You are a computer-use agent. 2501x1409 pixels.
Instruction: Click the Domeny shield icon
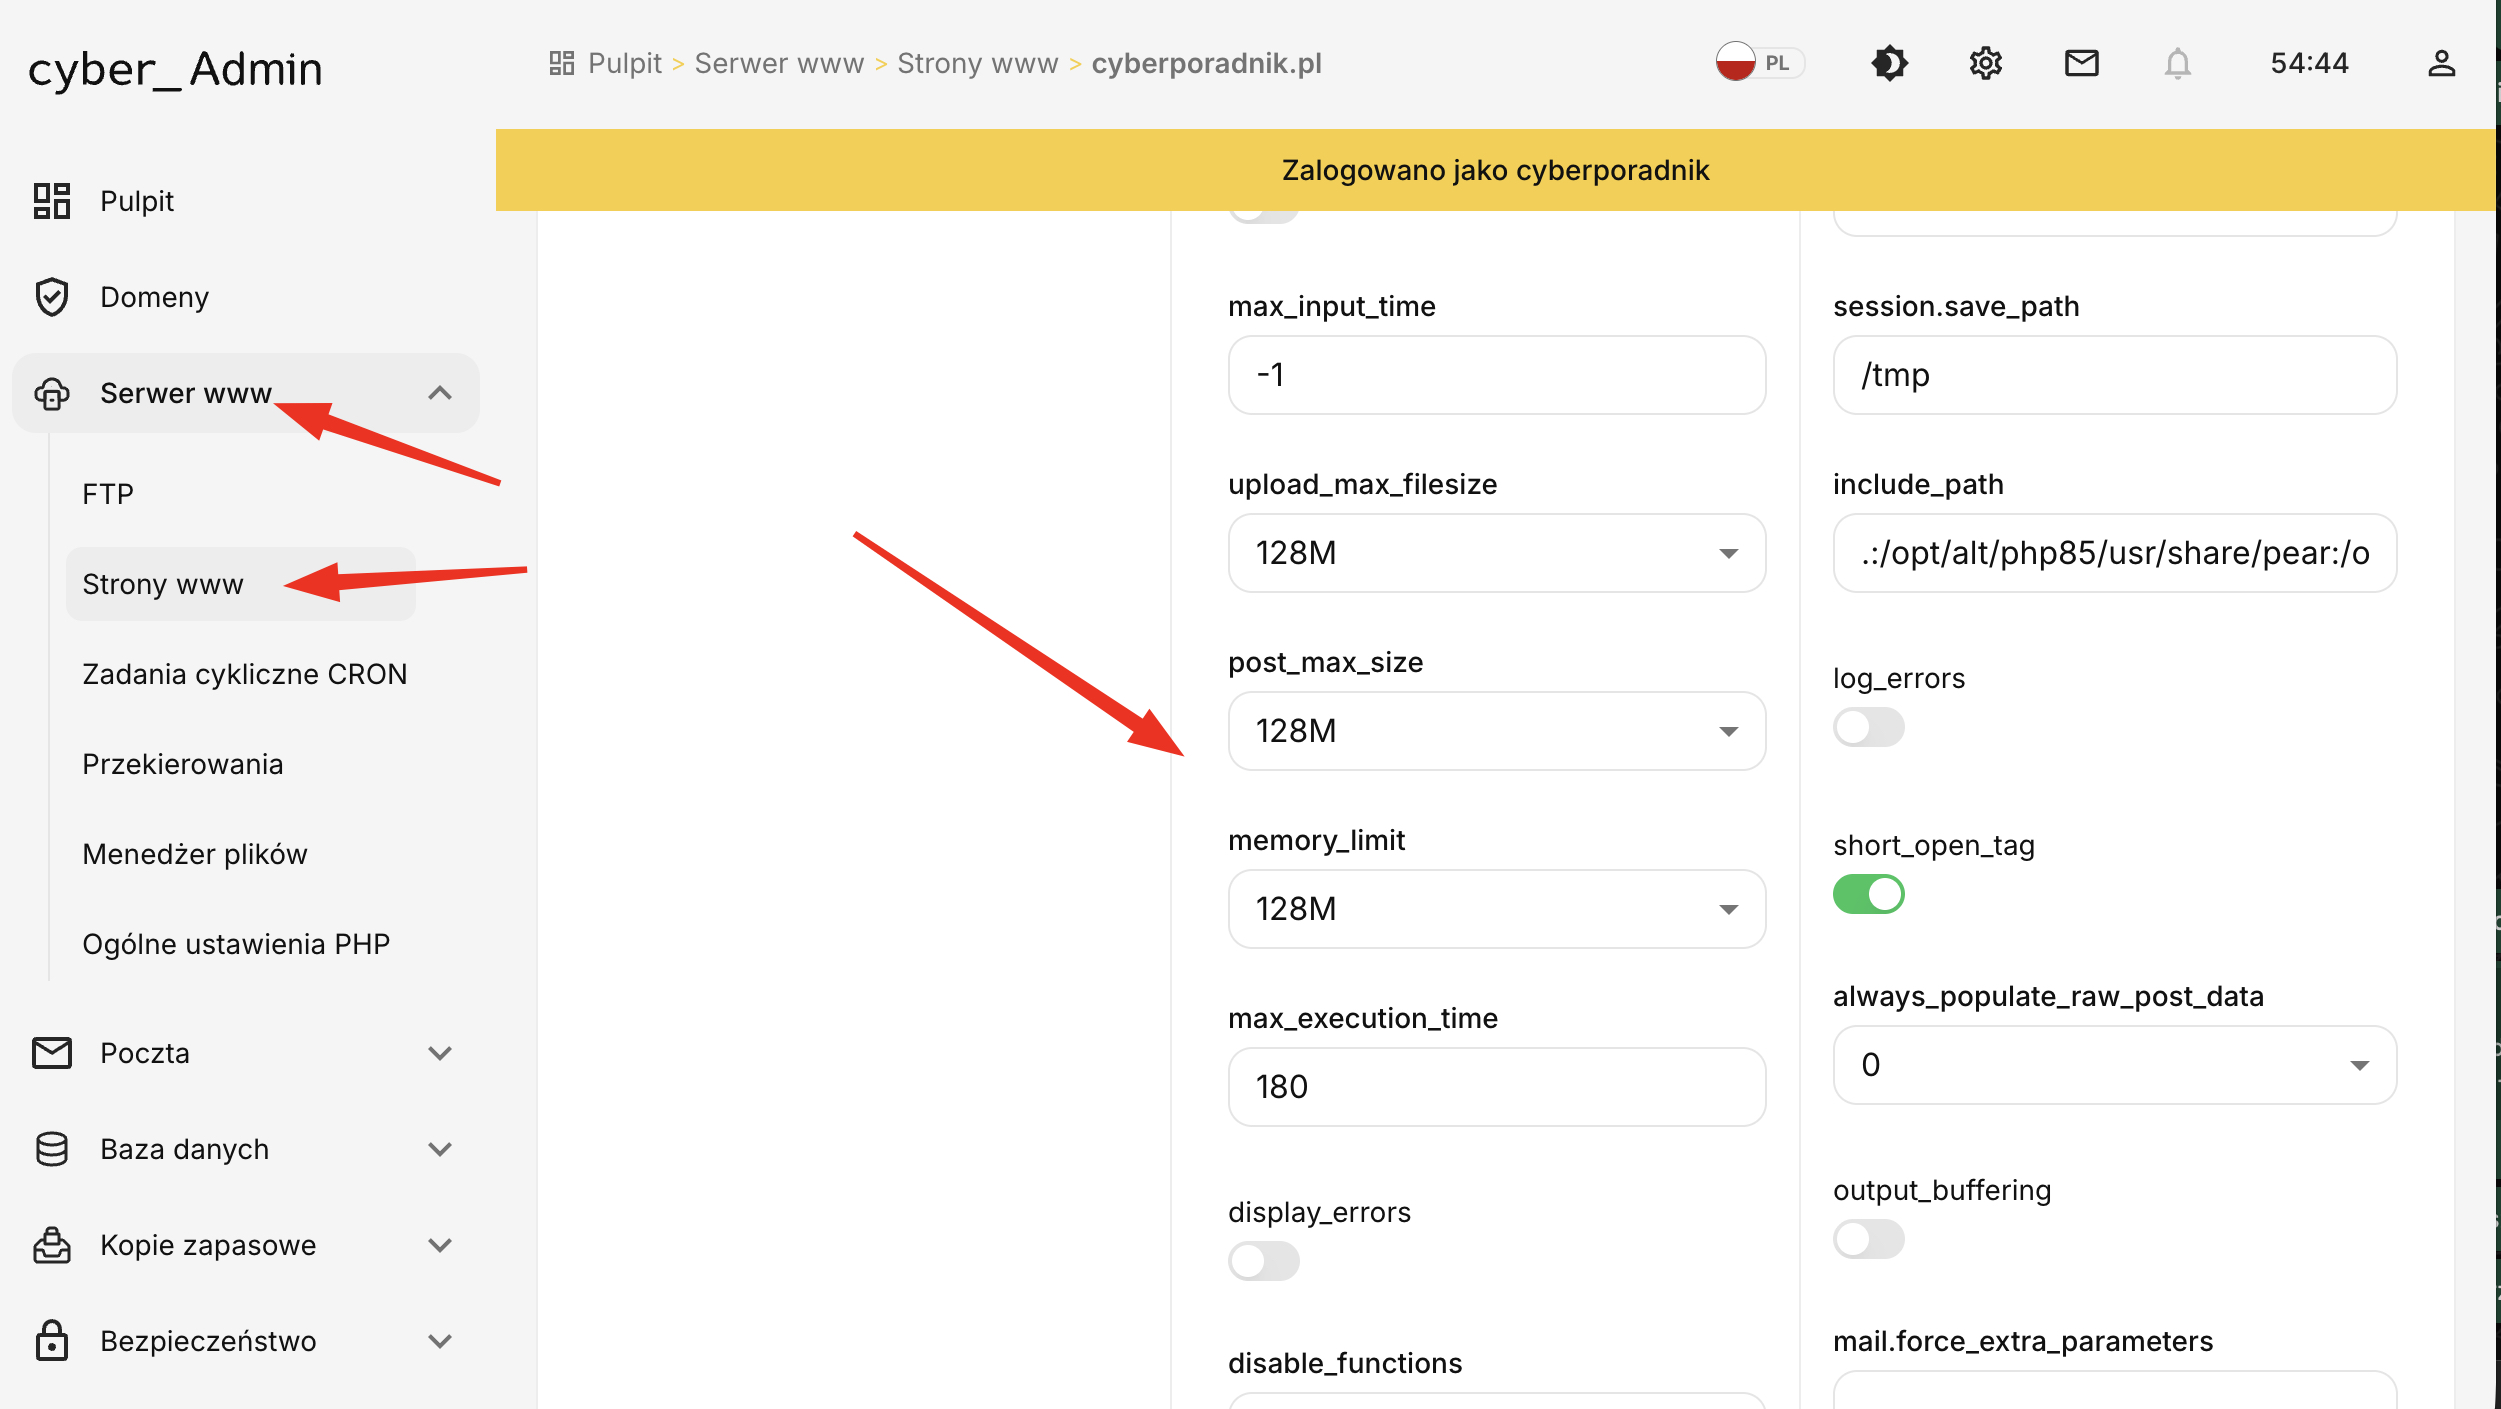tap(52, 297)
